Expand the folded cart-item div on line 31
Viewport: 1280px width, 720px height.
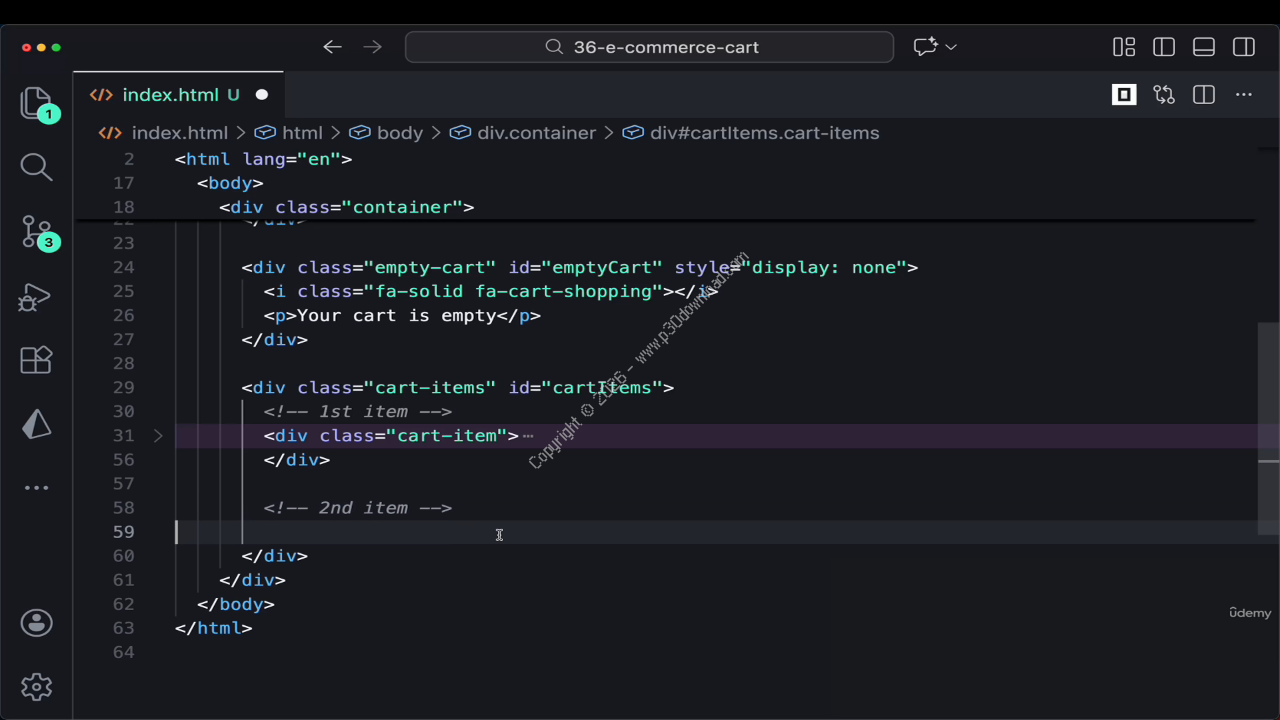158,436
